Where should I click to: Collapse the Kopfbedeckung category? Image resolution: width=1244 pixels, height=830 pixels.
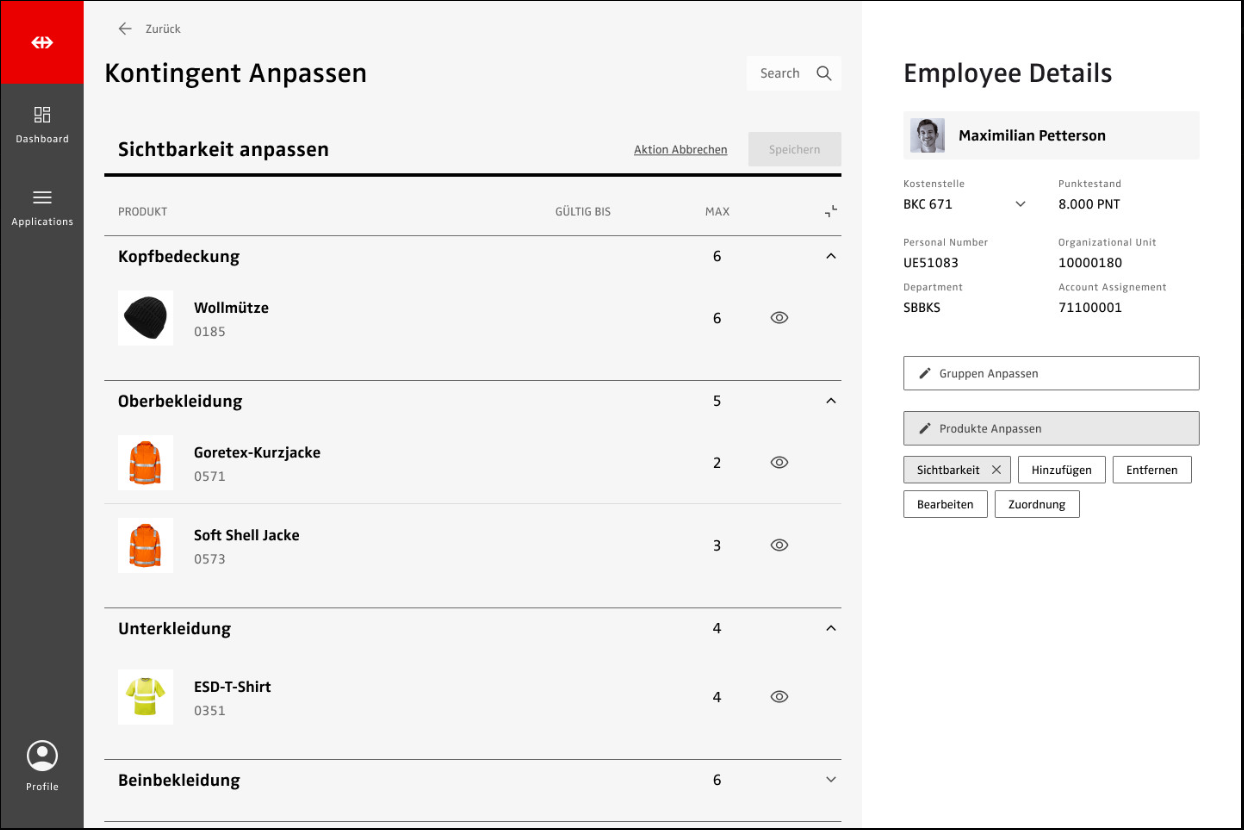(x=830, y=257)
